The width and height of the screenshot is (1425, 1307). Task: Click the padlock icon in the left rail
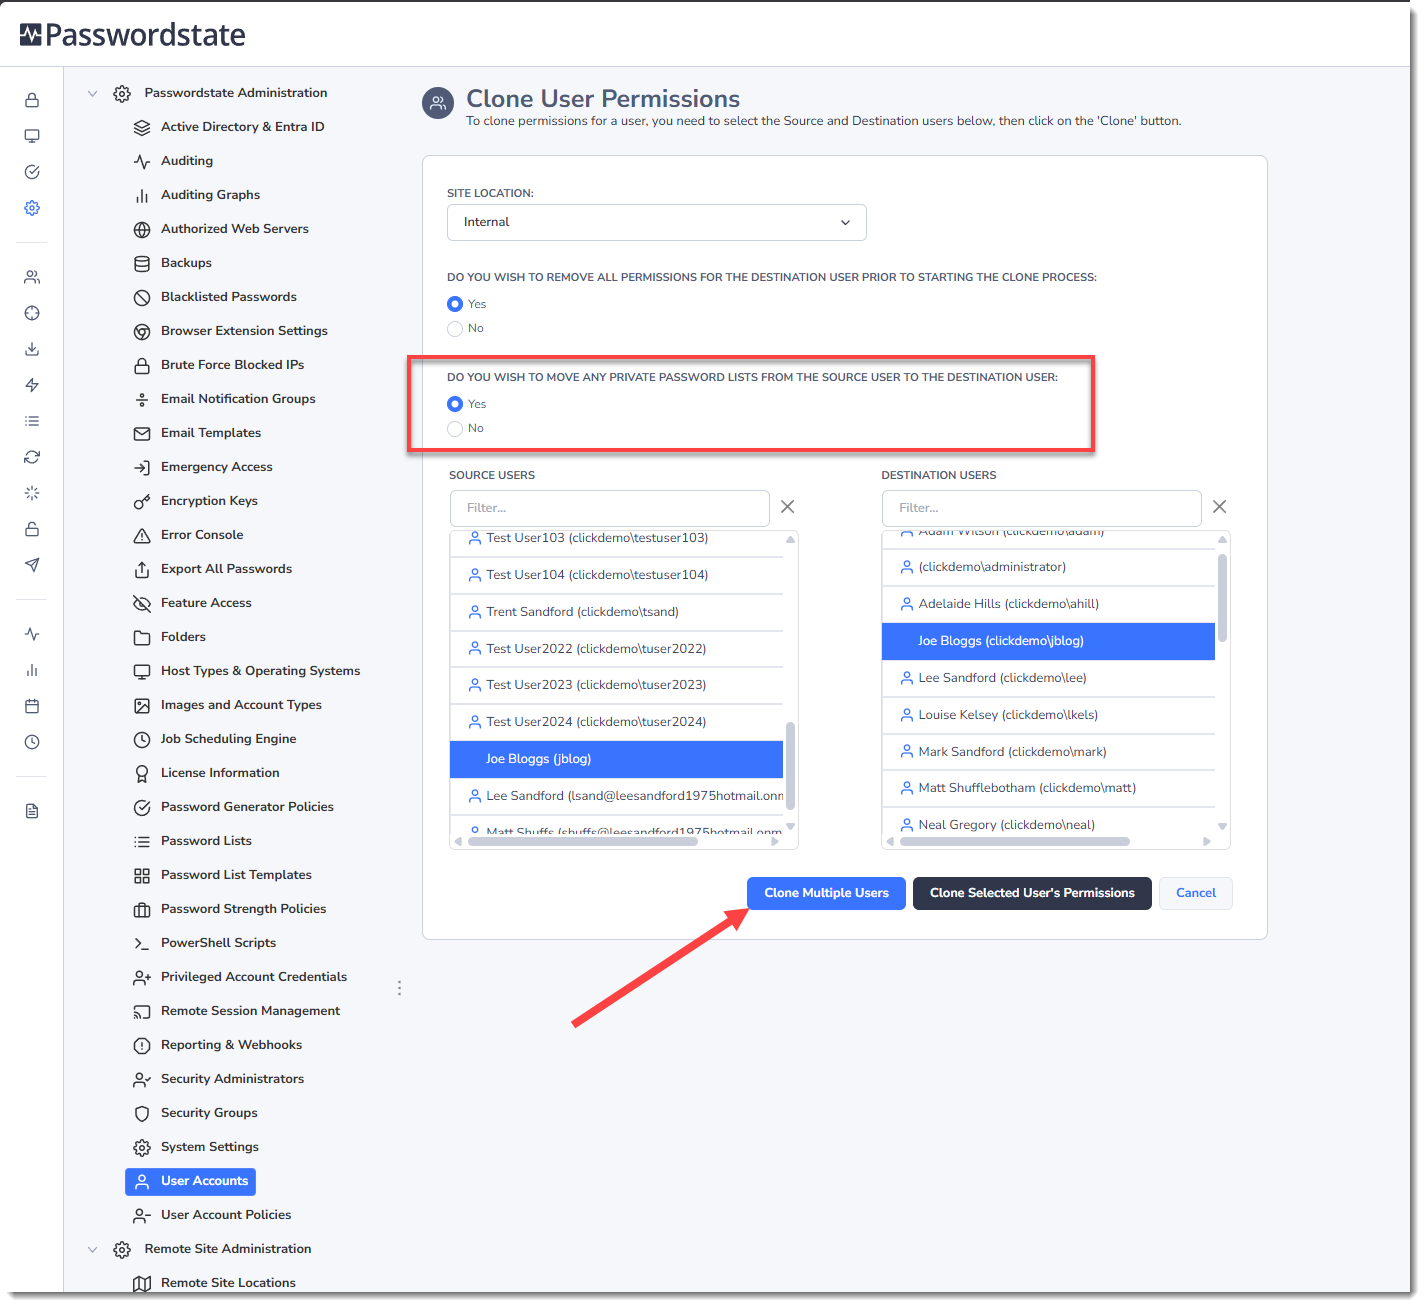[x=32, y=100]
